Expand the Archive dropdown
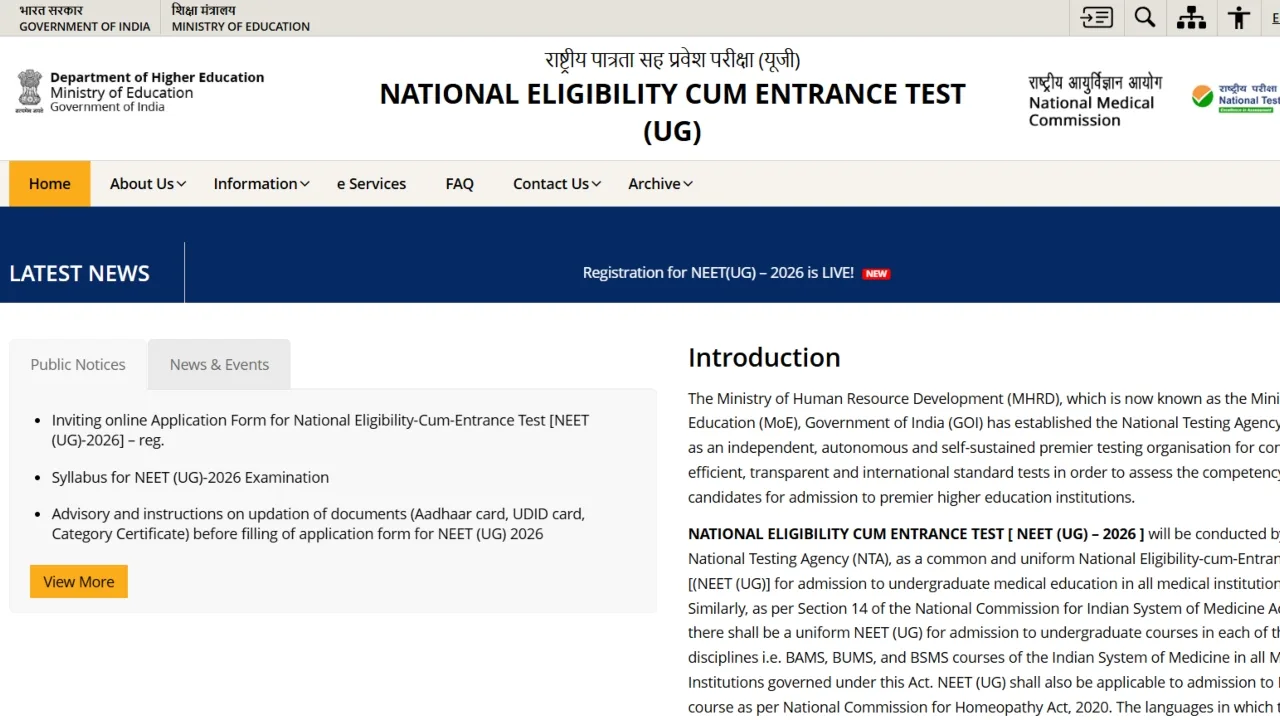The image size is (1280, 720). 659,183
